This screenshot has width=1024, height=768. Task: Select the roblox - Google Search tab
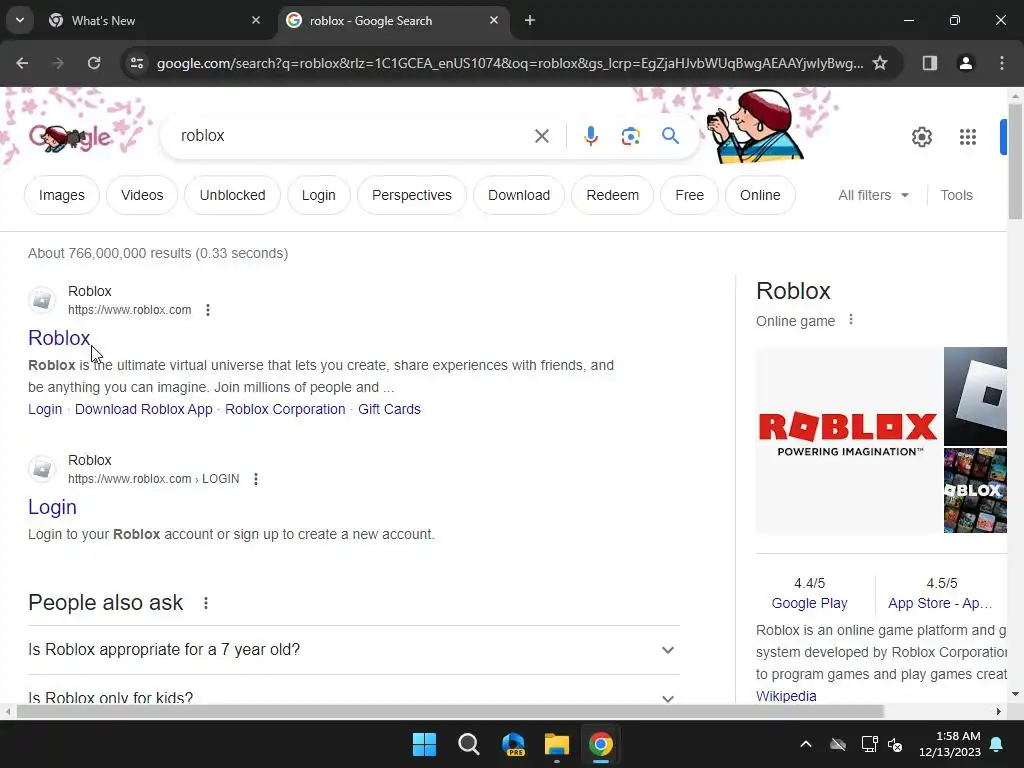(x=393, y=20)
